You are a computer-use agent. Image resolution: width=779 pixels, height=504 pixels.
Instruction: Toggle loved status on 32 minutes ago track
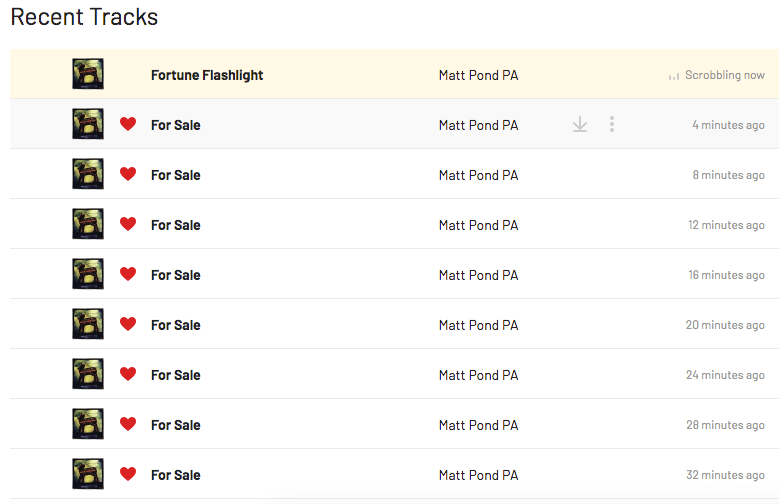(x=128, y=474)
